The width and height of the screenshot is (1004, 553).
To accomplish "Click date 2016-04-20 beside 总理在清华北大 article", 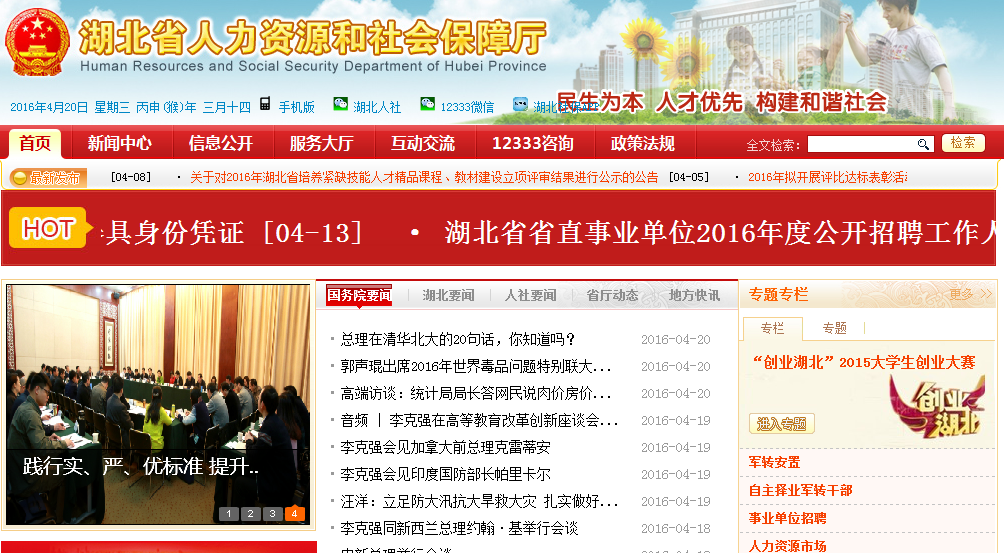I will tap(676, 339).
